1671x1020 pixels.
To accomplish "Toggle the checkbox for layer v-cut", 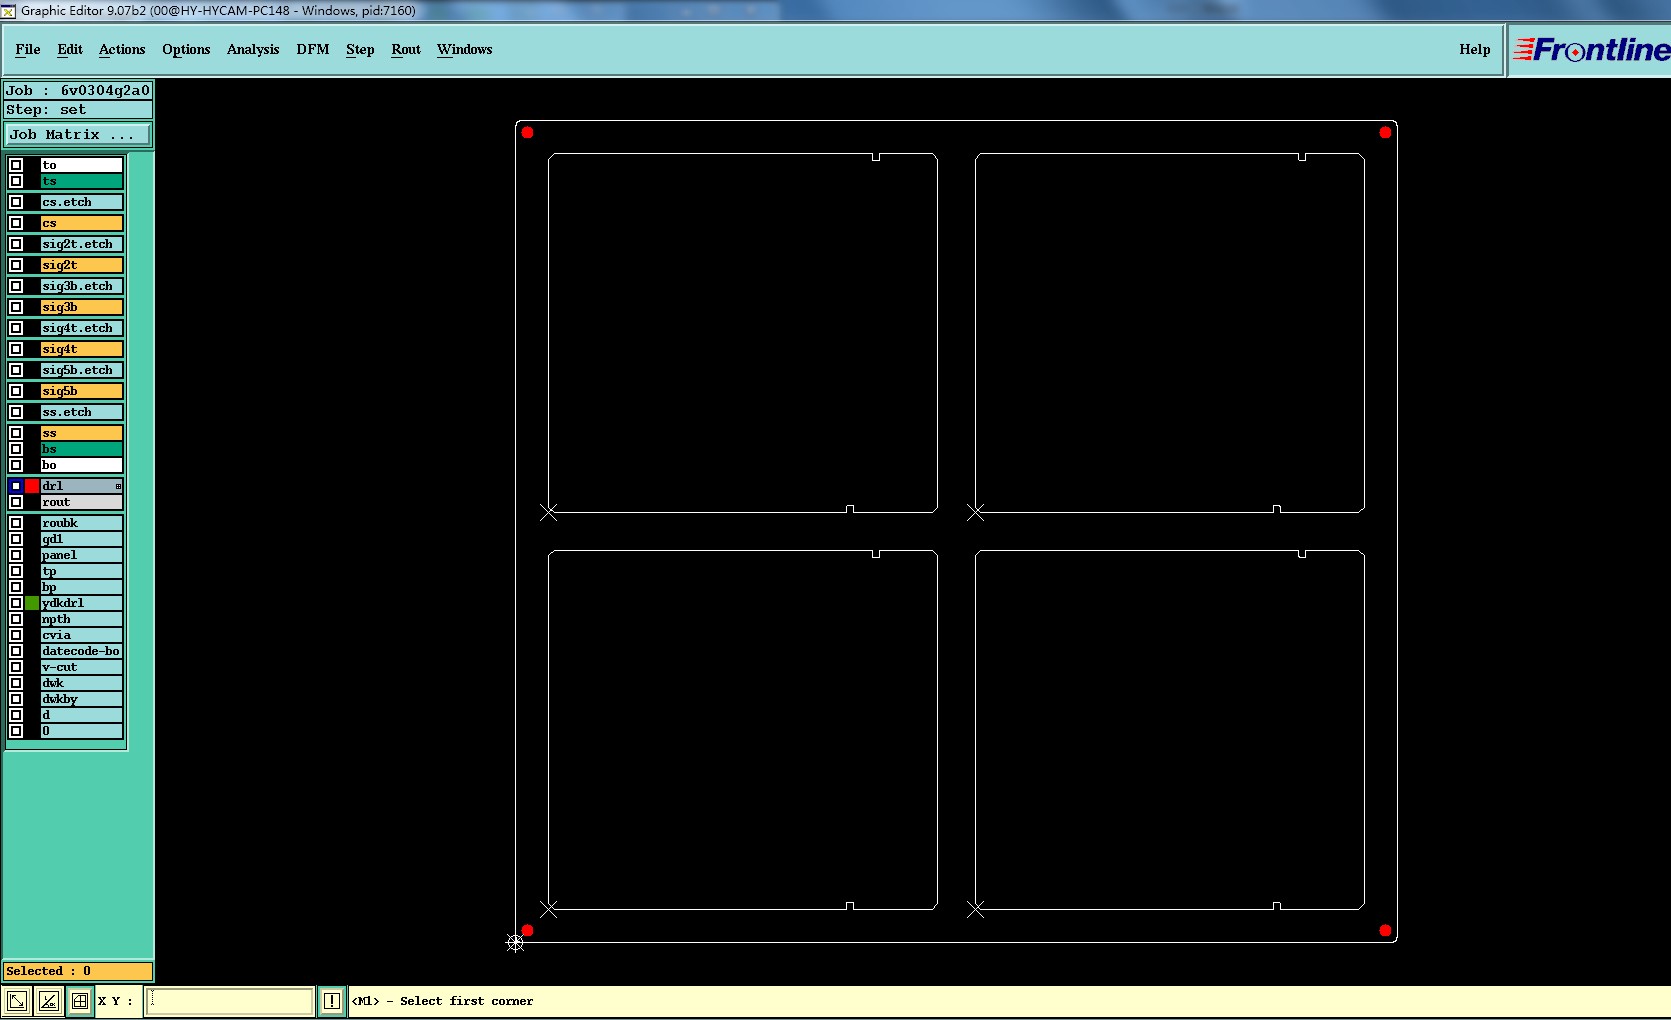I will click(16, 667).
